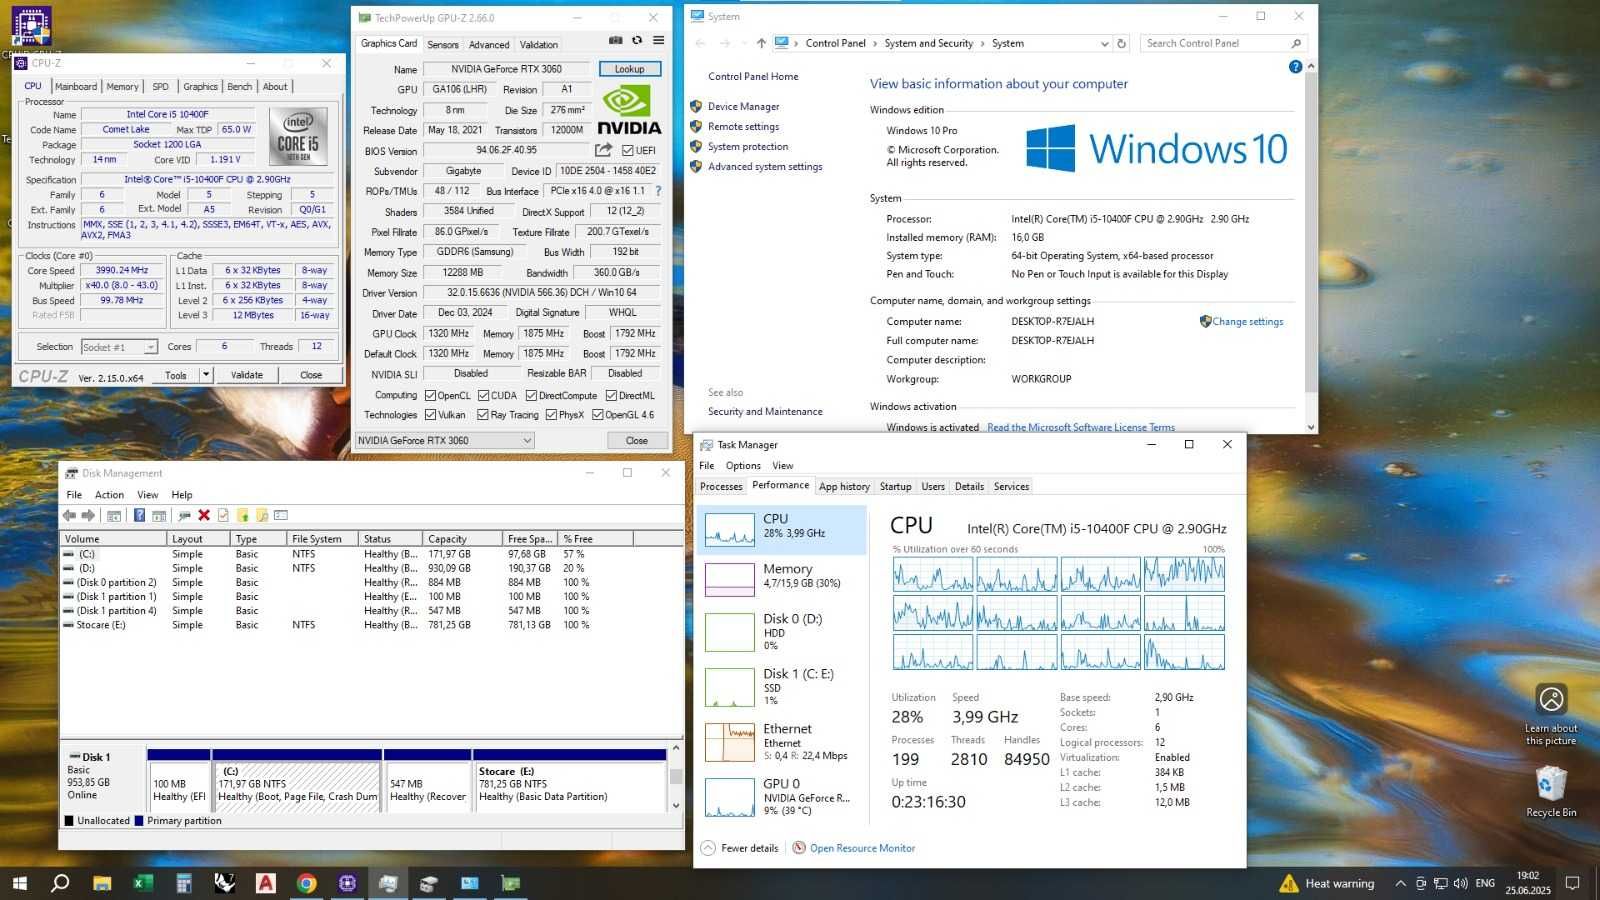Toggle the OpenCL checkbox in GPU-Z
The height and width of the screenshot is (900, 1600).
point(430,396)
